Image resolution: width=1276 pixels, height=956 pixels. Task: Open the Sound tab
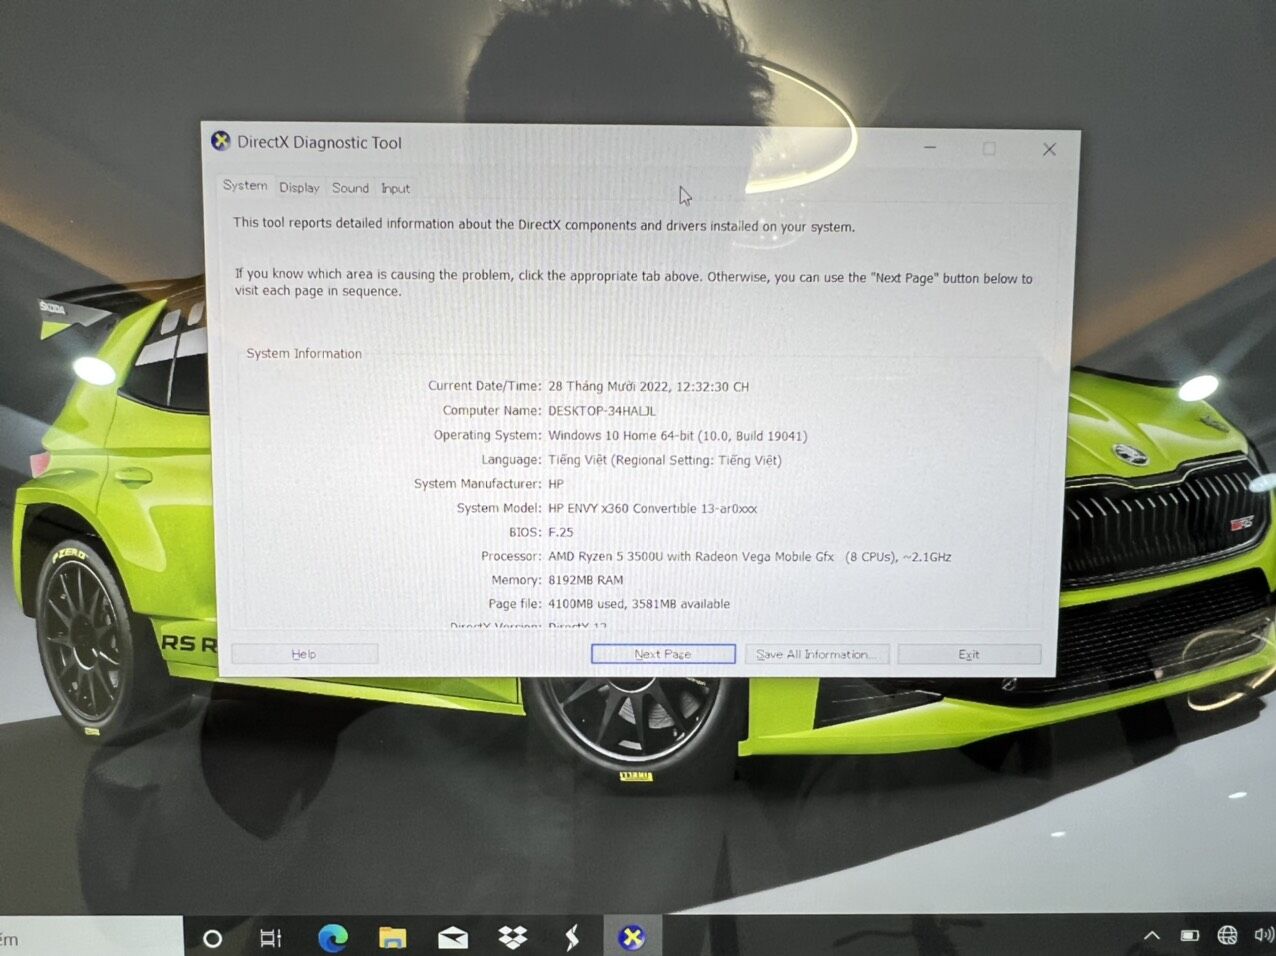point(350,188)
